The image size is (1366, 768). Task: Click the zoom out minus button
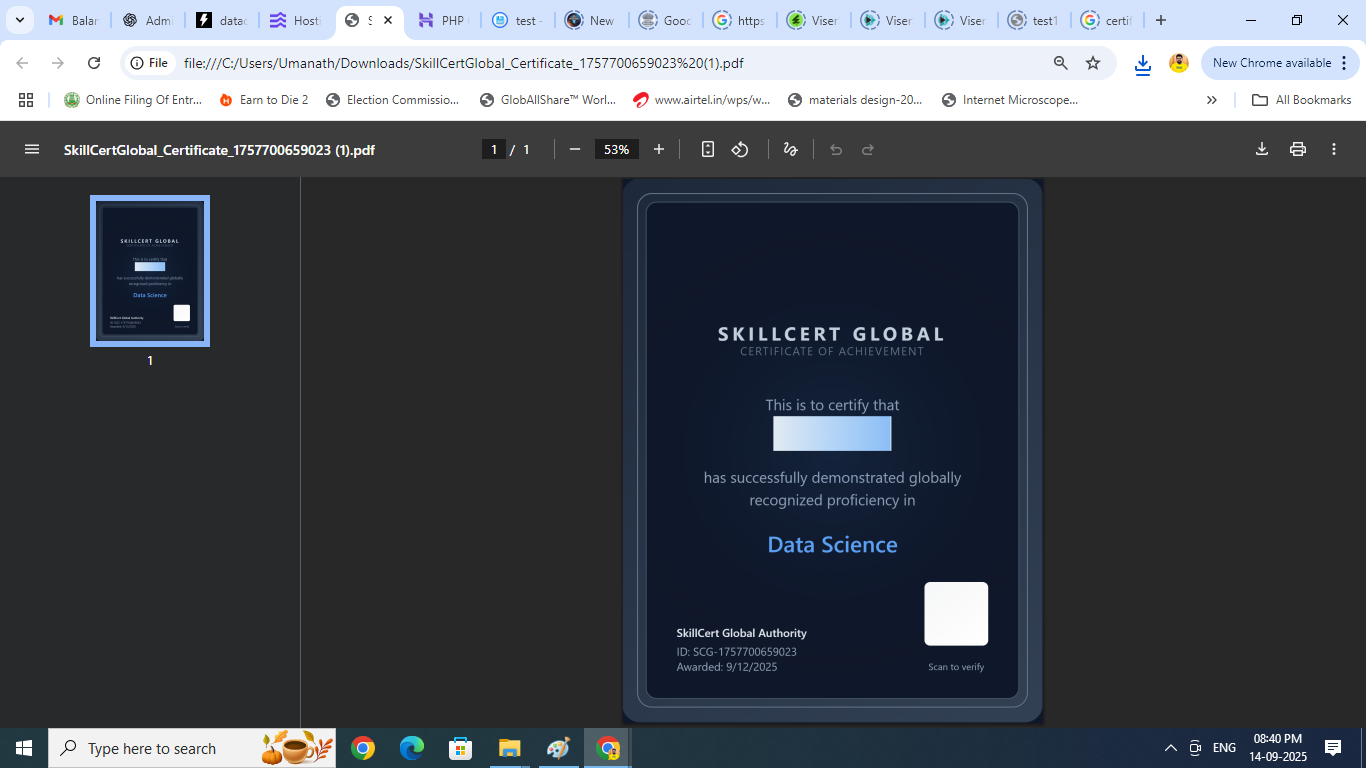pos(575,149)
